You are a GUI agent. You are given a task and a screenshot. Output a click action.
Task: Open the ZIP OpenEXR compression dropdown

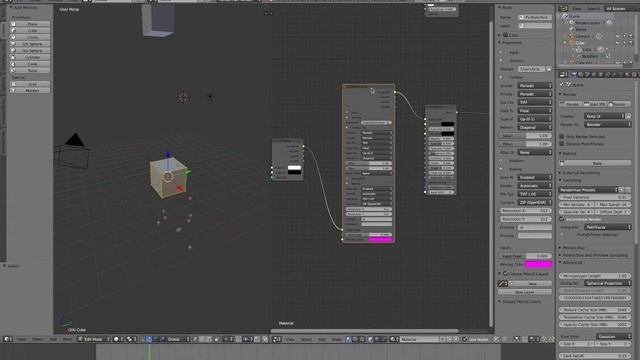click(x=535, y=202)
